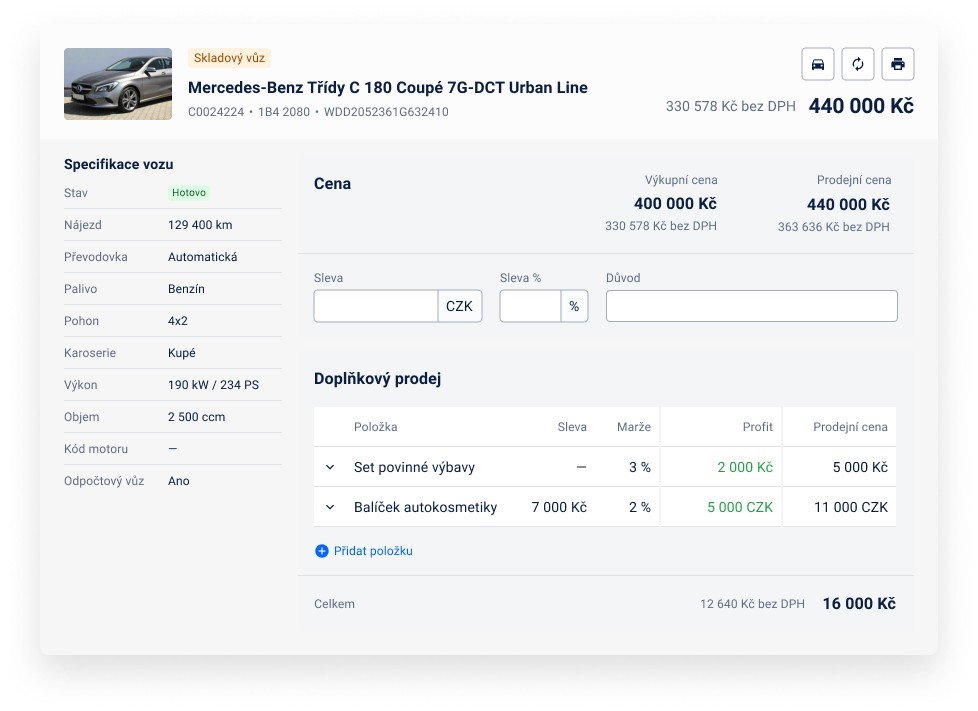Click the Sleva amount input field
Viewport: 978px width, 711px height.
[x=375, y=306]
